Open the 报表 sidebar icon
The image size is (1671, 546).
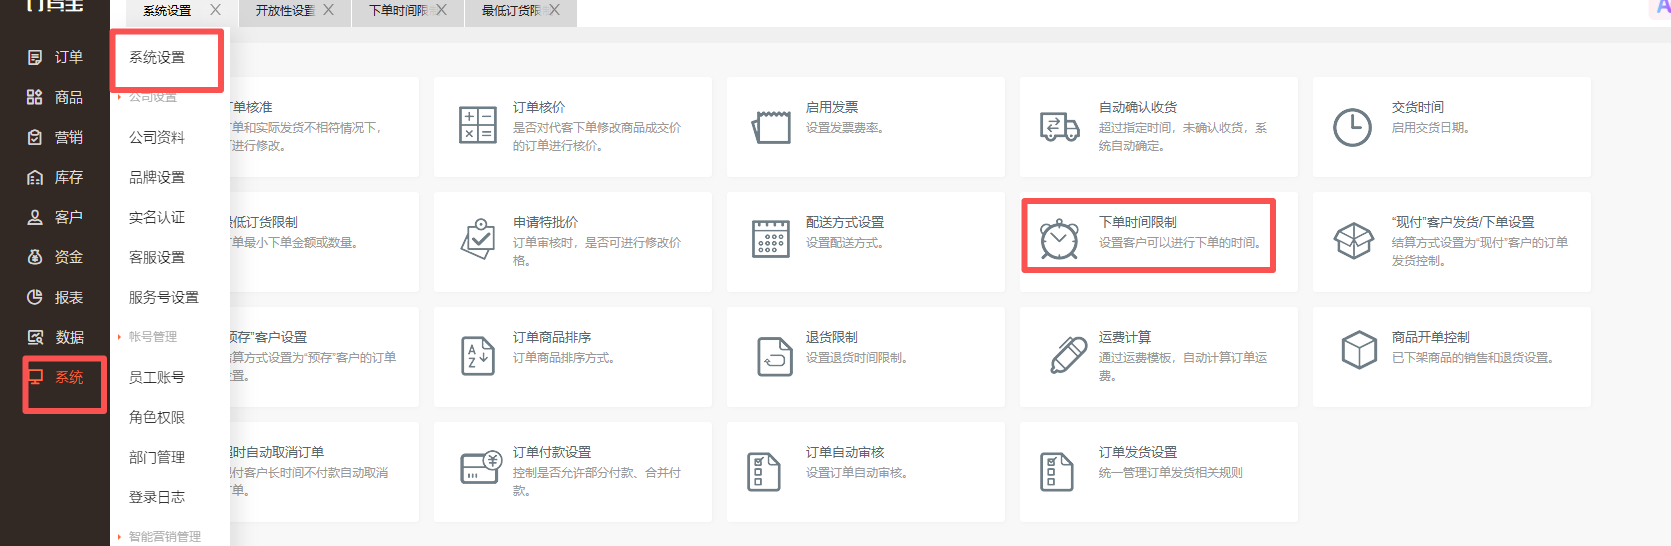click(35, 297)
